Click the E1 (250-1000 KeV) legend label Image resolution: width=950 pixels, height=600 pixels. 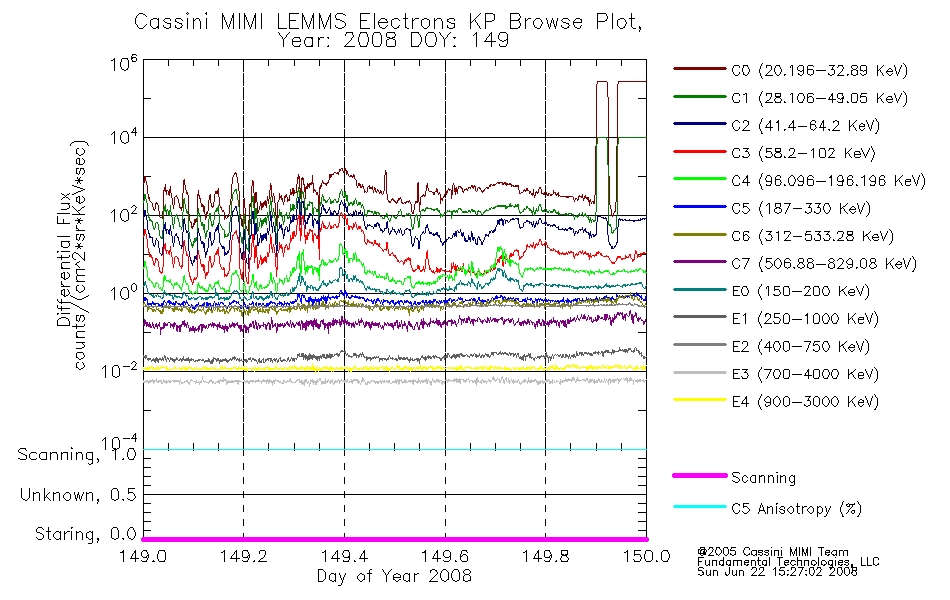(x=805, y=319)
